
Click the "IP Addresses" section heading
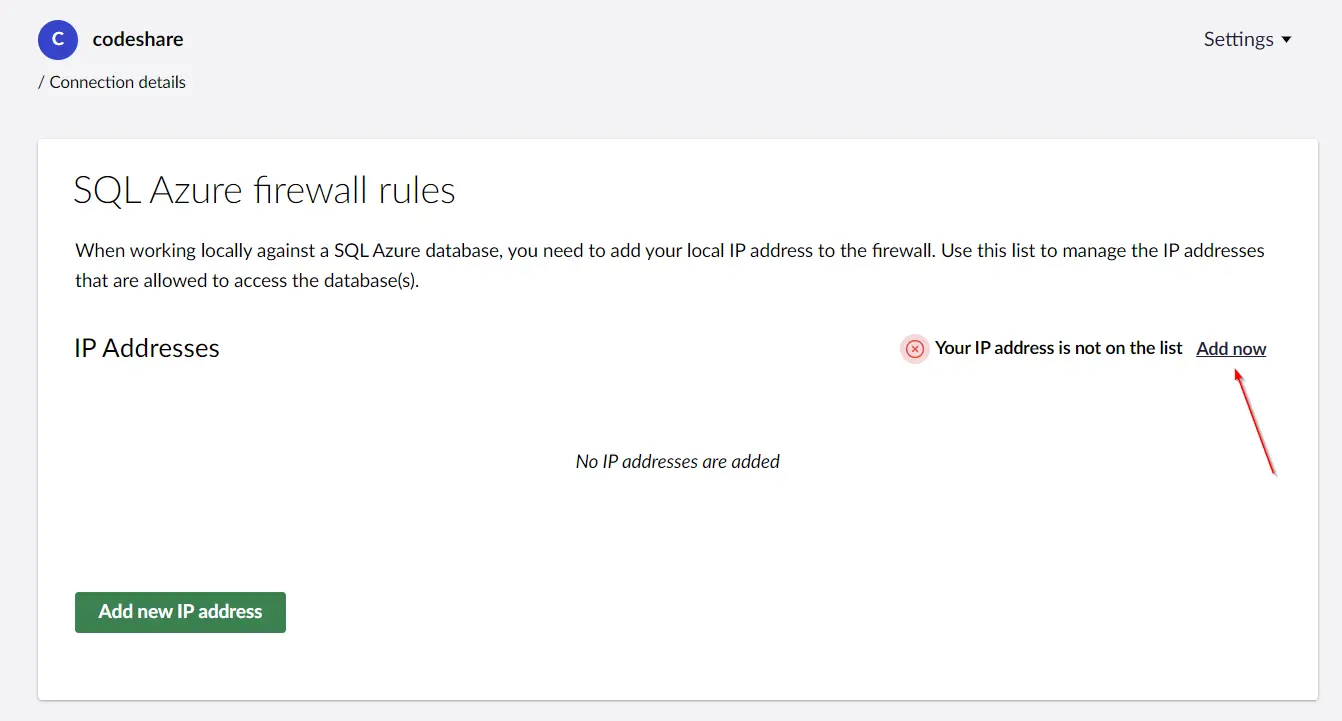(x=147, y=348)
